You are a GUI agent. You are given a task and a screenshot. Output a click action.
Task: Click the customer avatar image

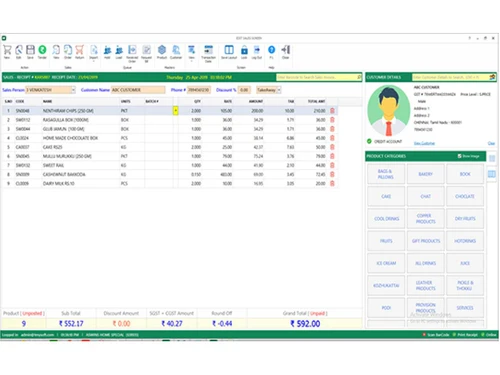389,111
